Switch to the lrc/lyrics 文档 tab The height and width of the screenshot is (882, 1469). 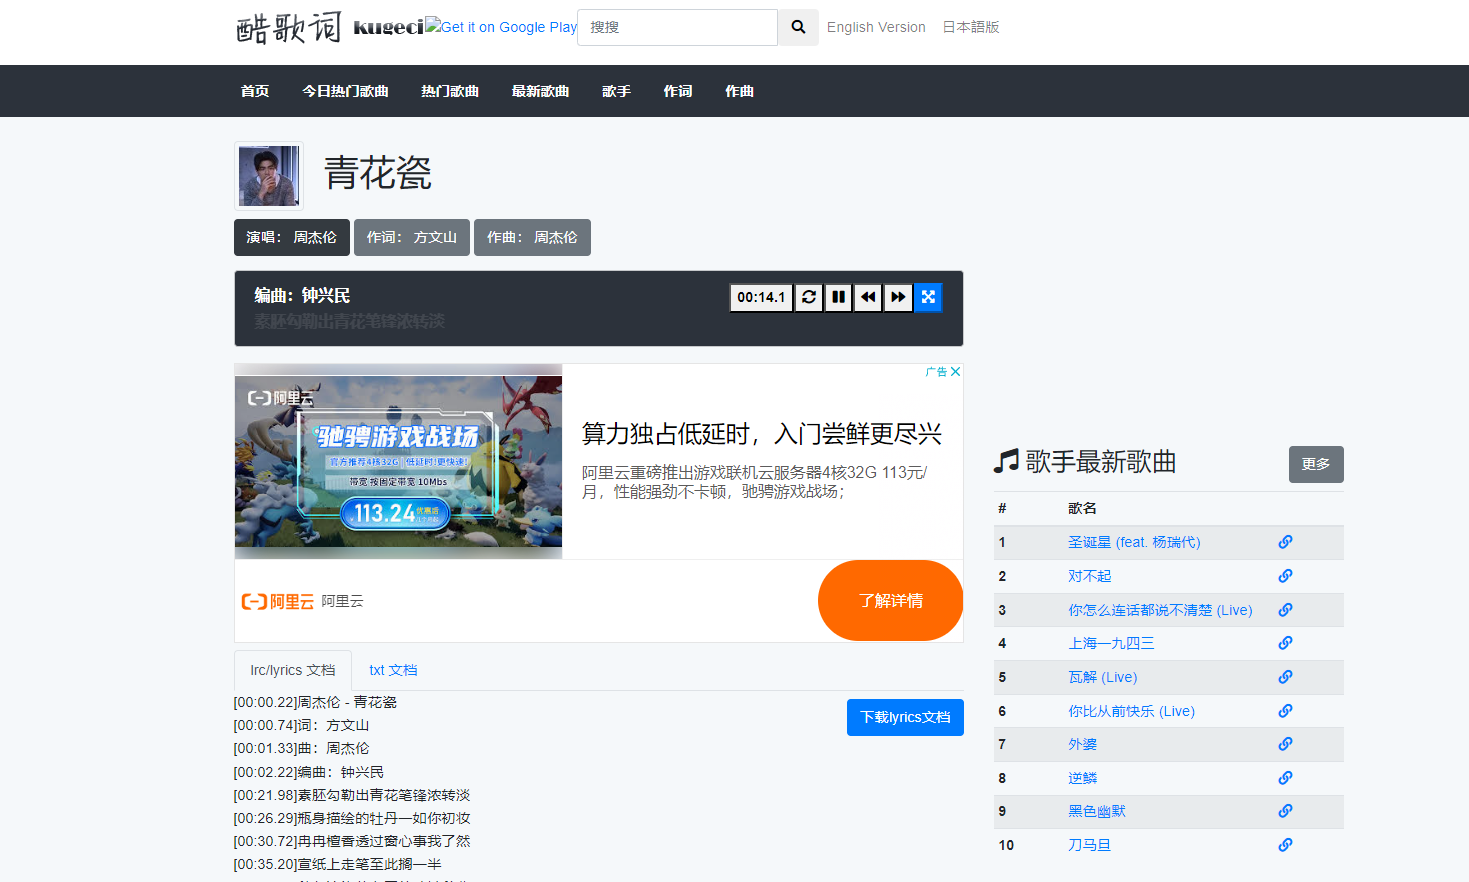point(293,670)
